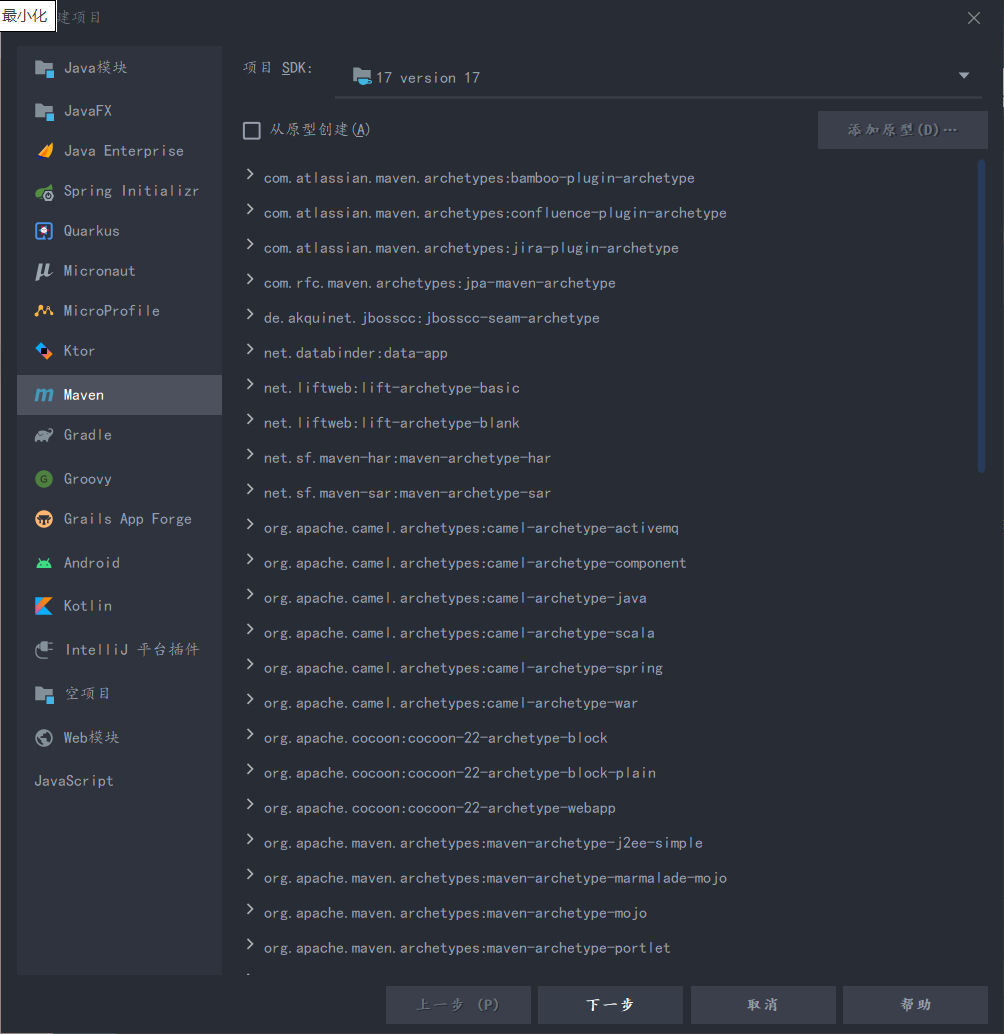Open 帮助 button

click(x=916, y=1005)
